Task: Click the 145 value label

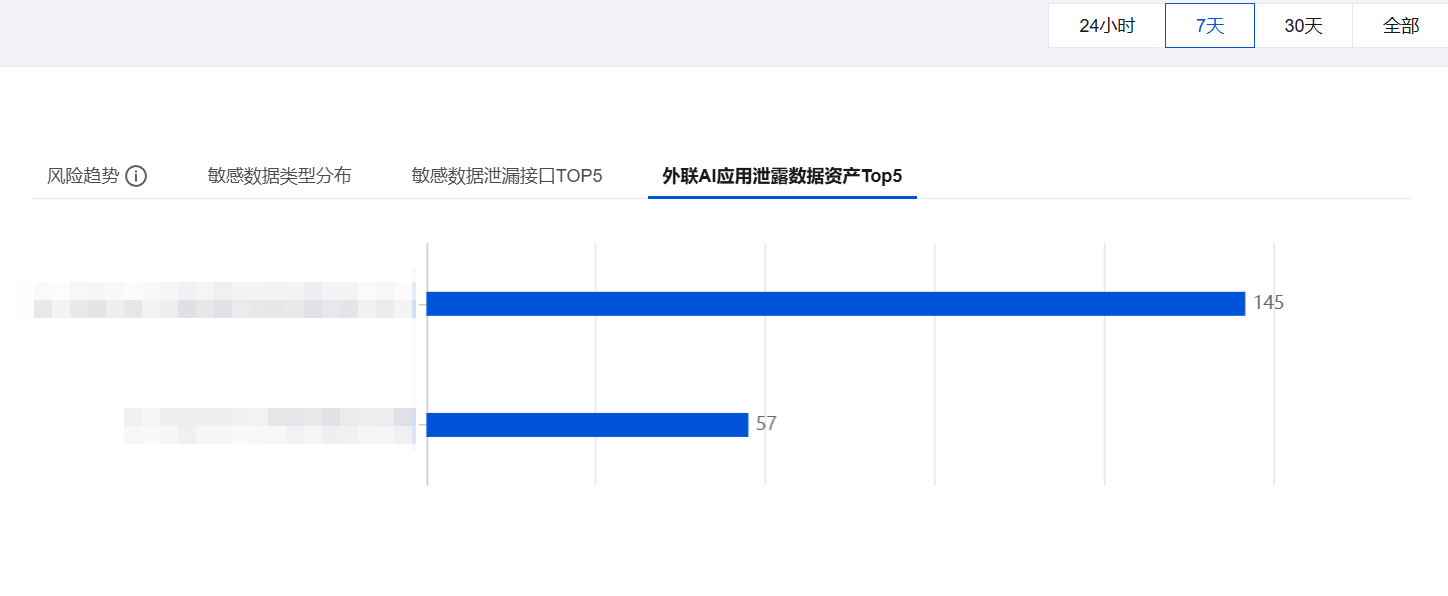Action: pos(1268,303)
